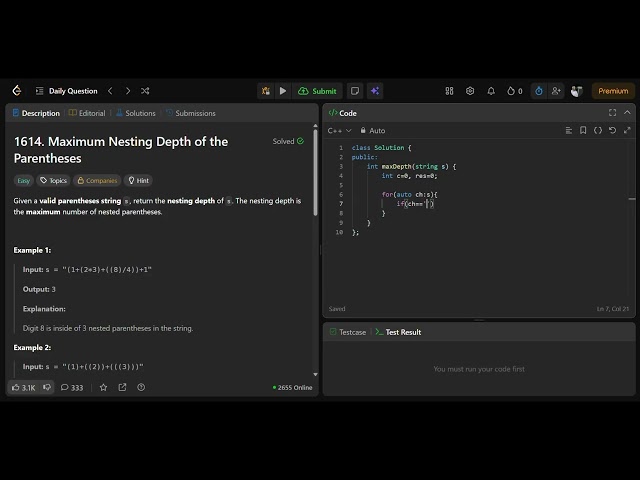Go to previous question arrow
640x480 pixels.
(x=110, y=91)
